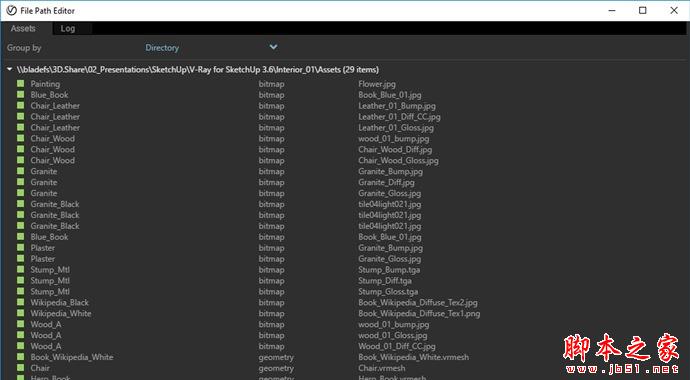Click green status square of Chair_Wood_Diff.jpg row

pyautogui.click(x=20, y=149)
